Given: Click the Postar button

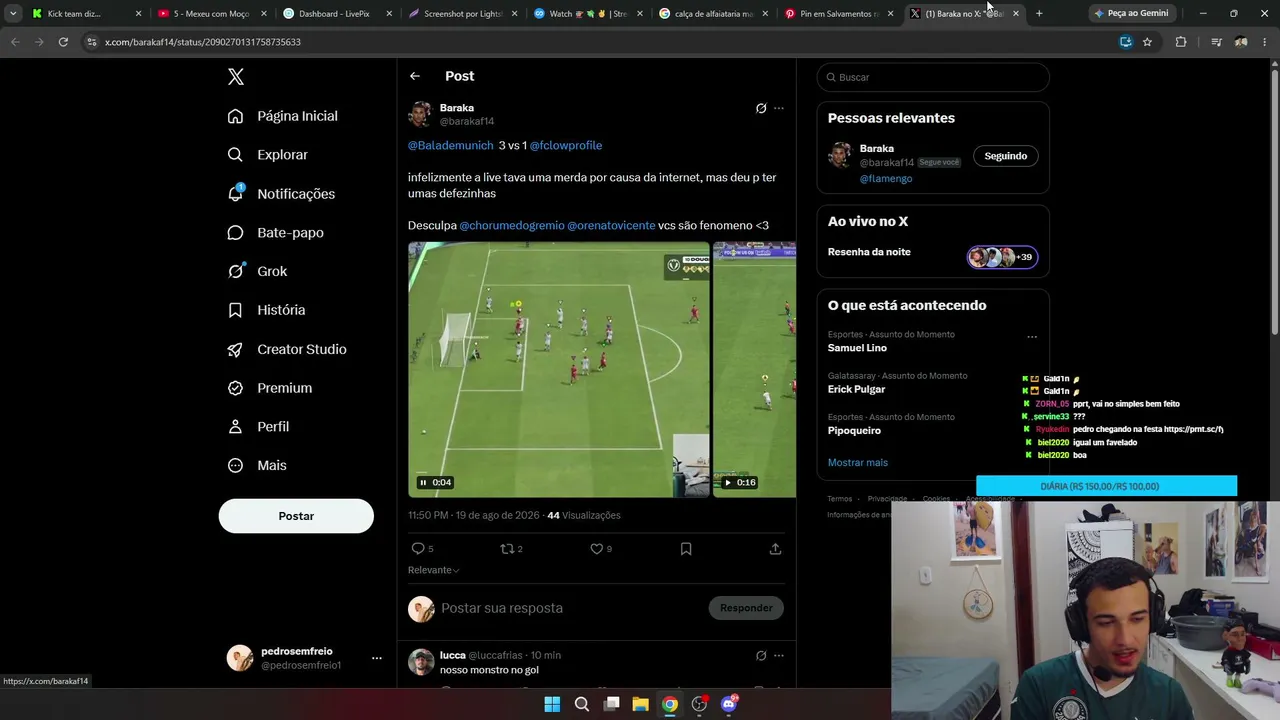Looking at the screenshot, I should pos(296,516).
